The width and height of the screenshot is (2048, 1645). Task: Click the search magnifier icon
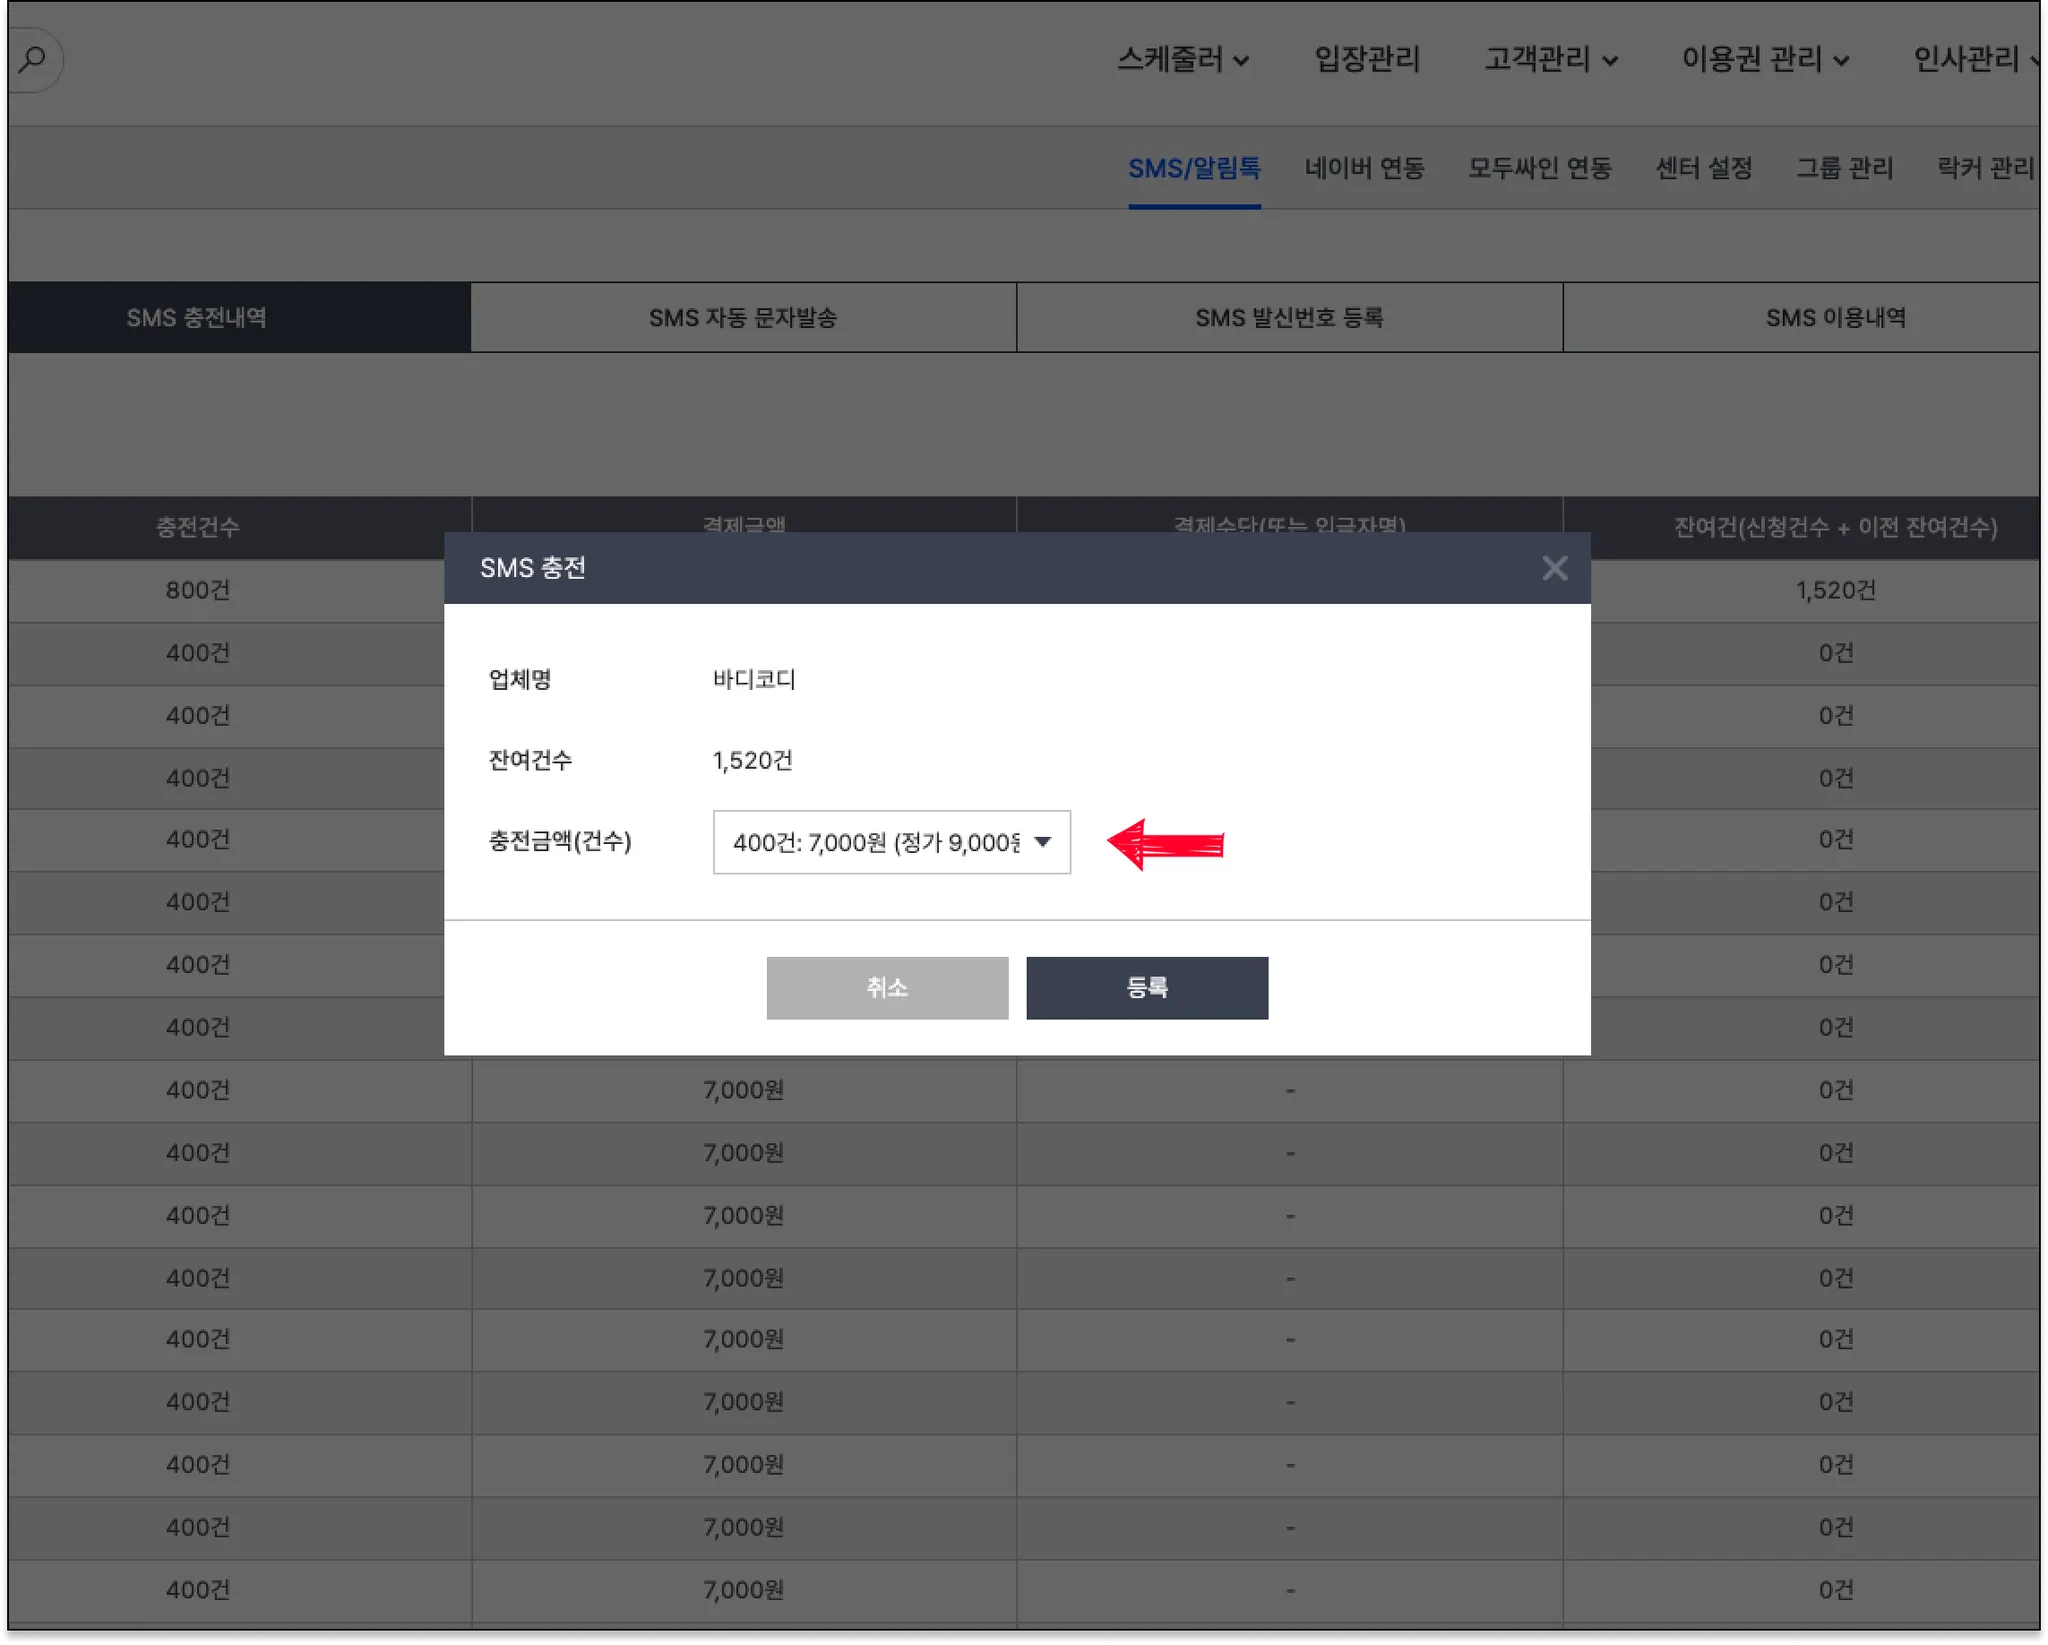click(32, 59)
